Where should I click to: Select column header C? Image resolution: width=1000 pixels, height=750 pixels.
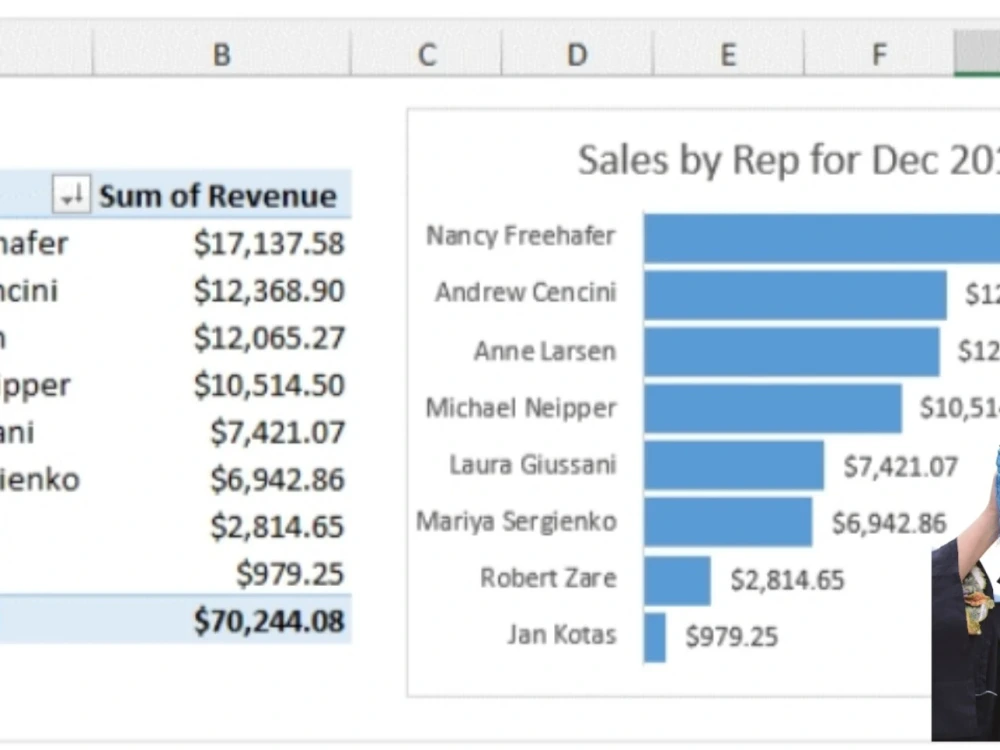427,55
